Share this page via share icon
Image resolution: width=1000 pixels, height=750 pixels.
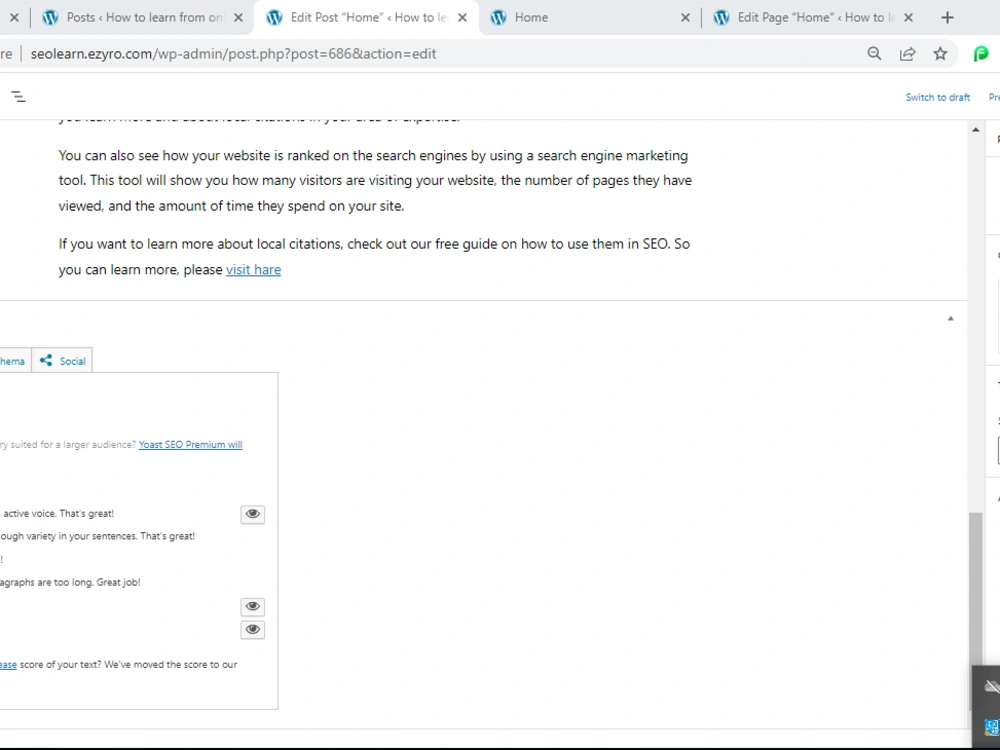tap(908, 54)
